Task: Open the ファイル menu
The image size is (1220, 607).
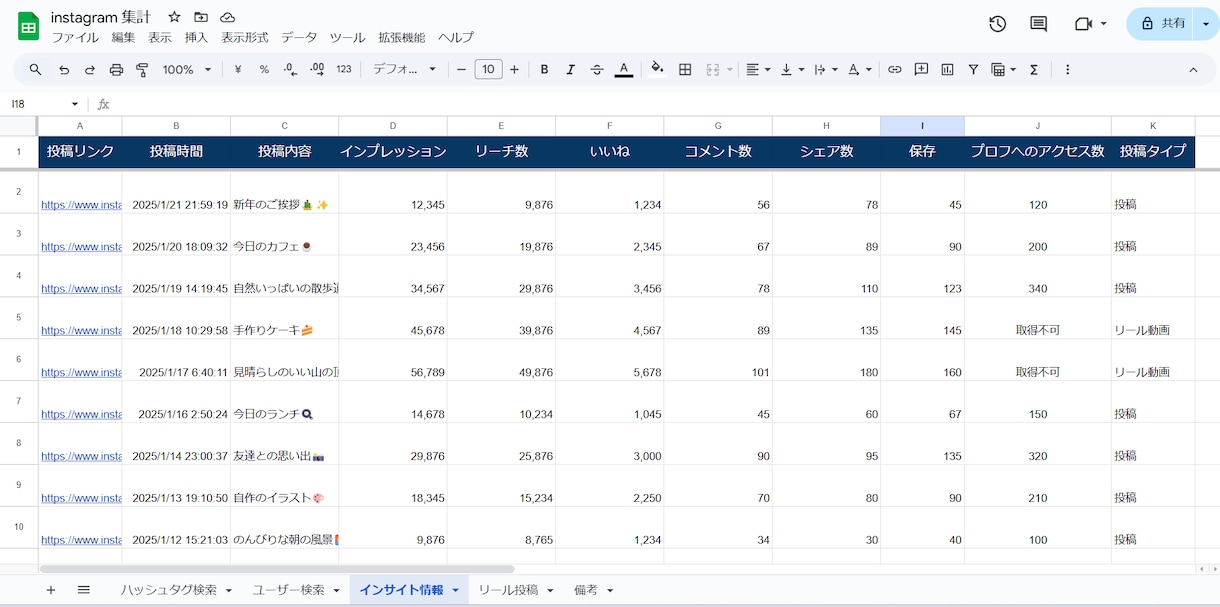Action: pos(75,37)
